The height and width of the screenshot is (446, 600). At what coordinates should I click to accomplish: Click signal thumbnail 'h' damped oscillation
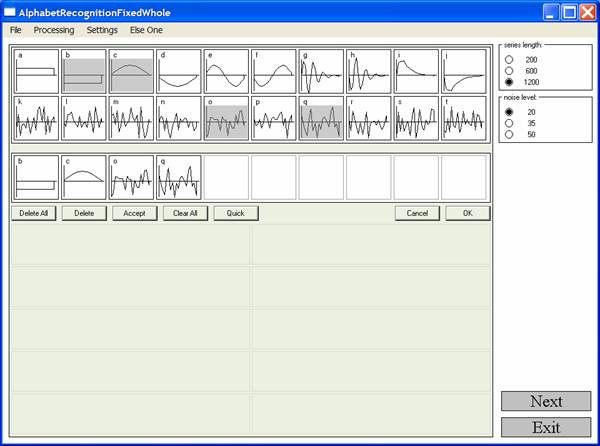[x=368, y=72]
